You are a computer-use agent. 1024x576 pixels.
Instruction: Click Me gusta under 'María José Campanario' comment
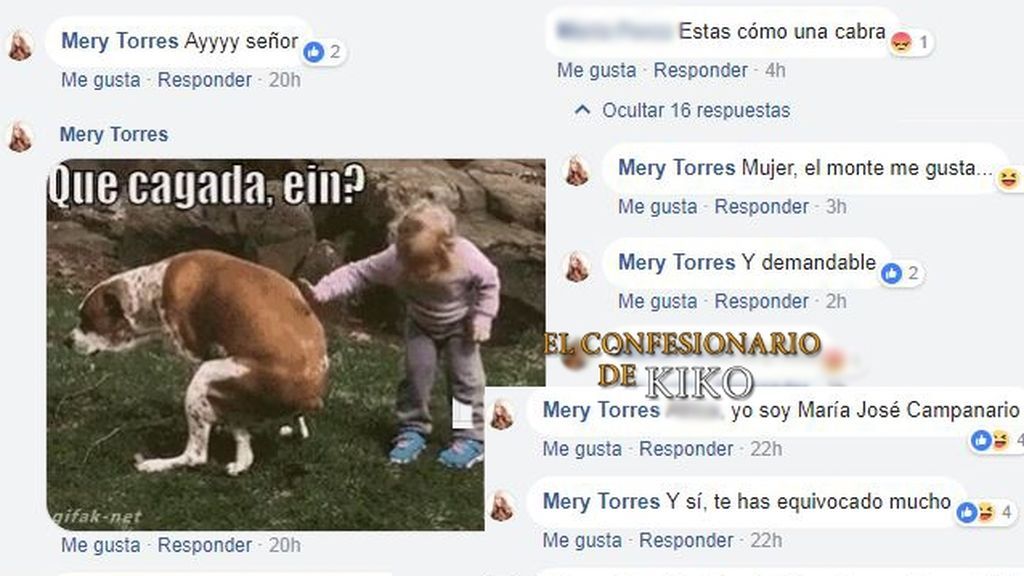click(x=582, y=449)
